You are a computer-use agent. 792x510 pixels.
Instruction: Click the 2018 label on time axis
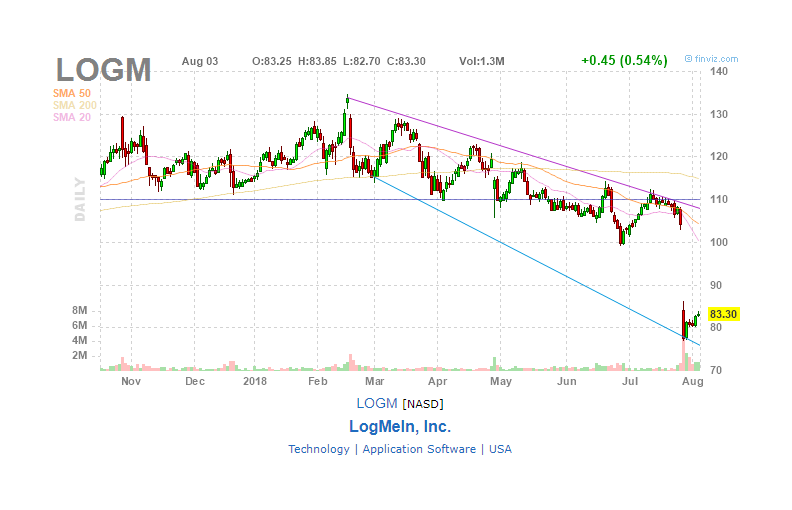click(x=255, y=381)
